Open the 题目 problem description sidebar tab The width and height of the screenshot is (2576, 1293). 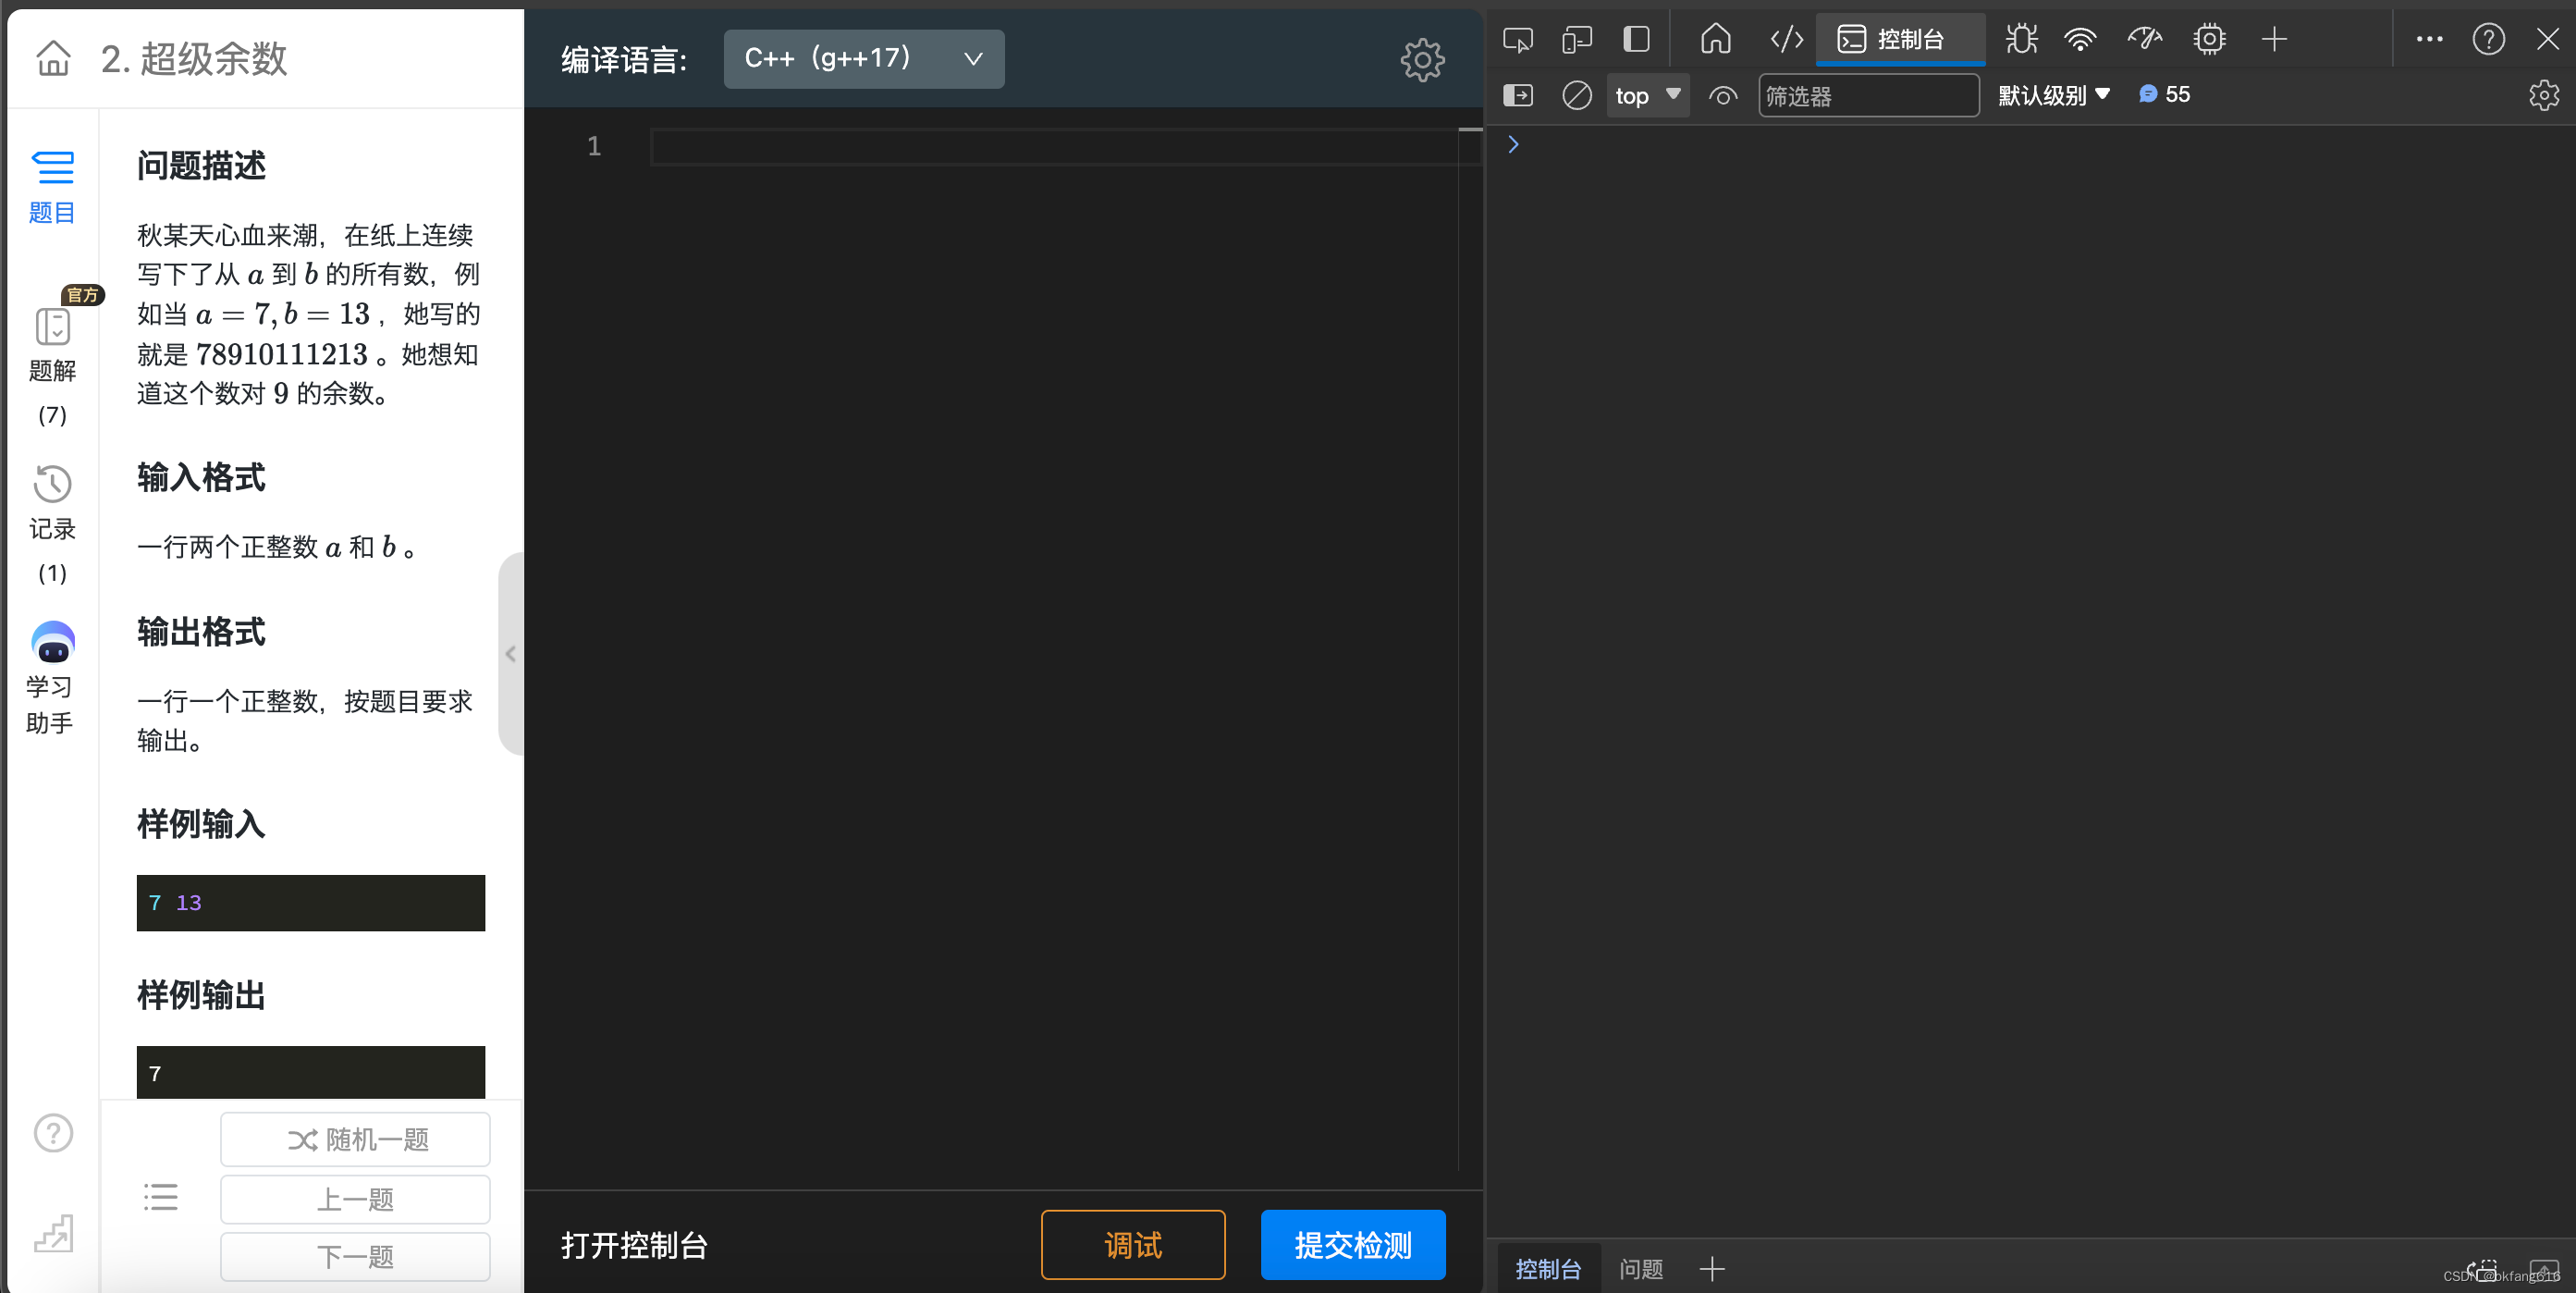pos(52,187)
